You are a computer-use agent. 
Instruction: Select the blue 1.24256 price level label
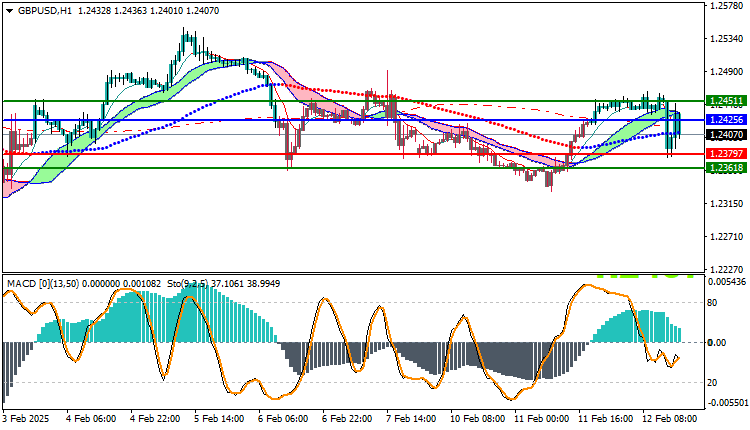tap(726, 120)
